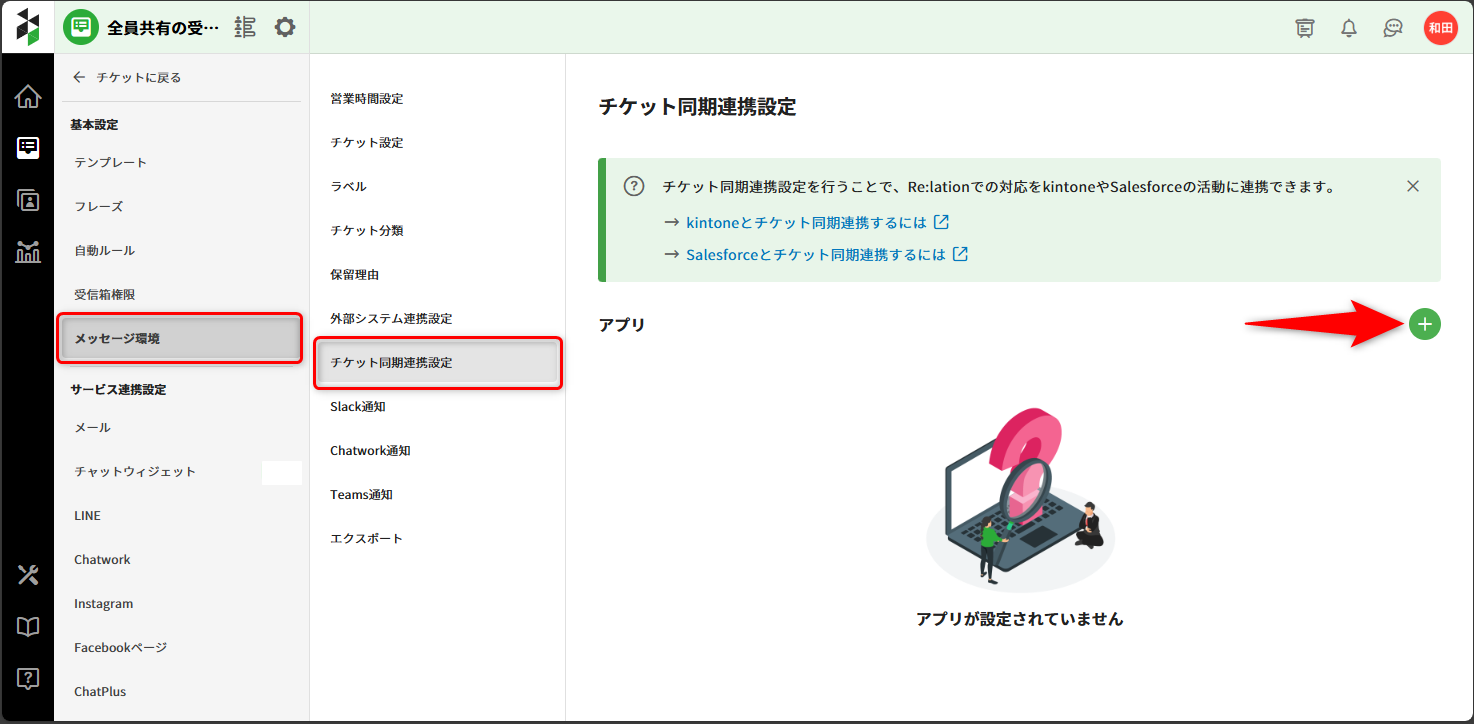Click the 和田 user avatar
The image size is (1474, 724).
point(1440,28)
